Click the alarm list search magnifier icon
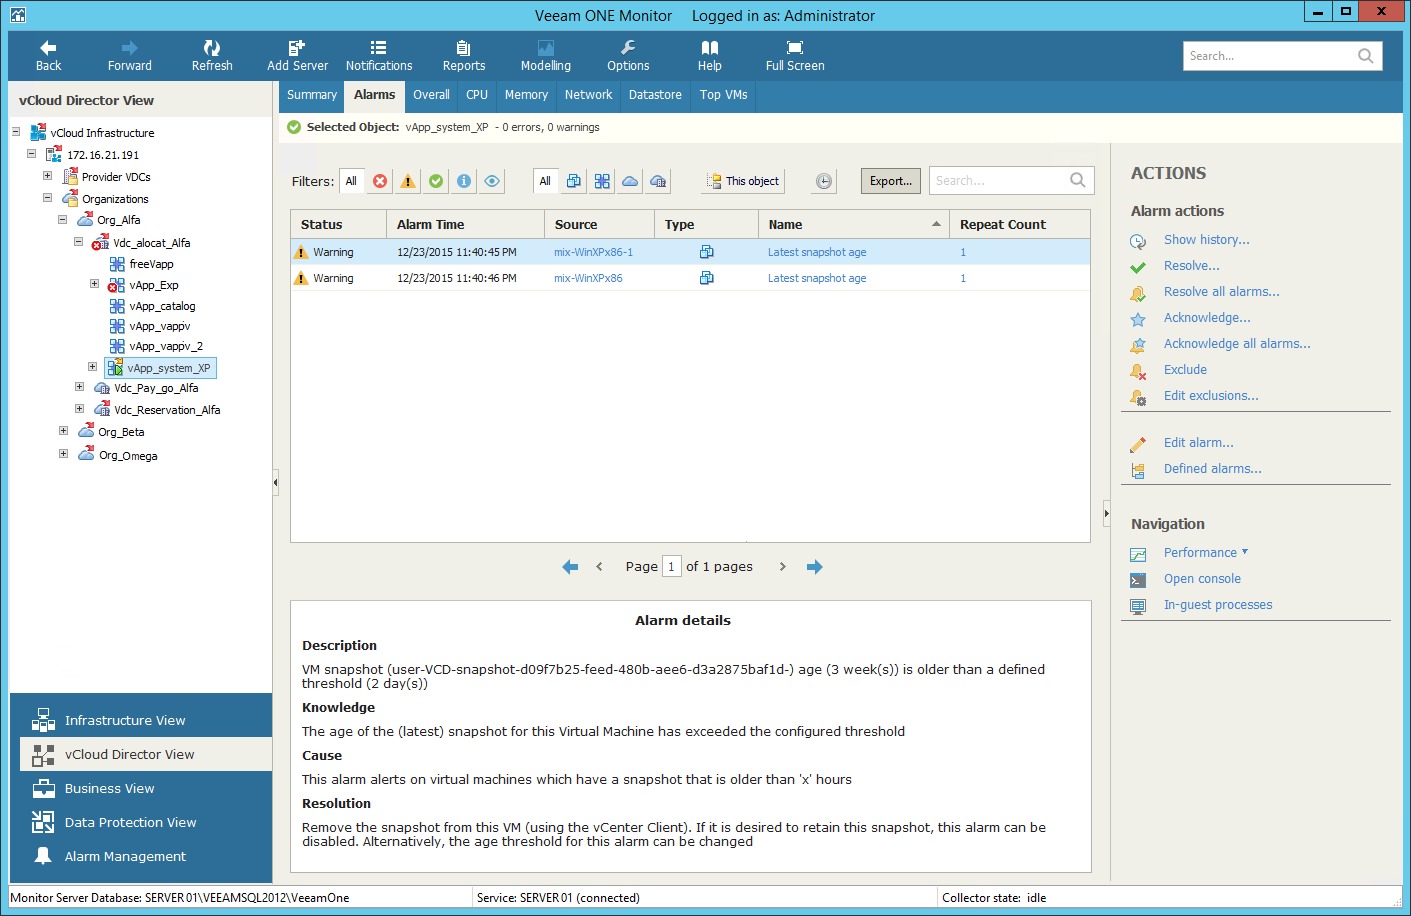 point(1077,180)
